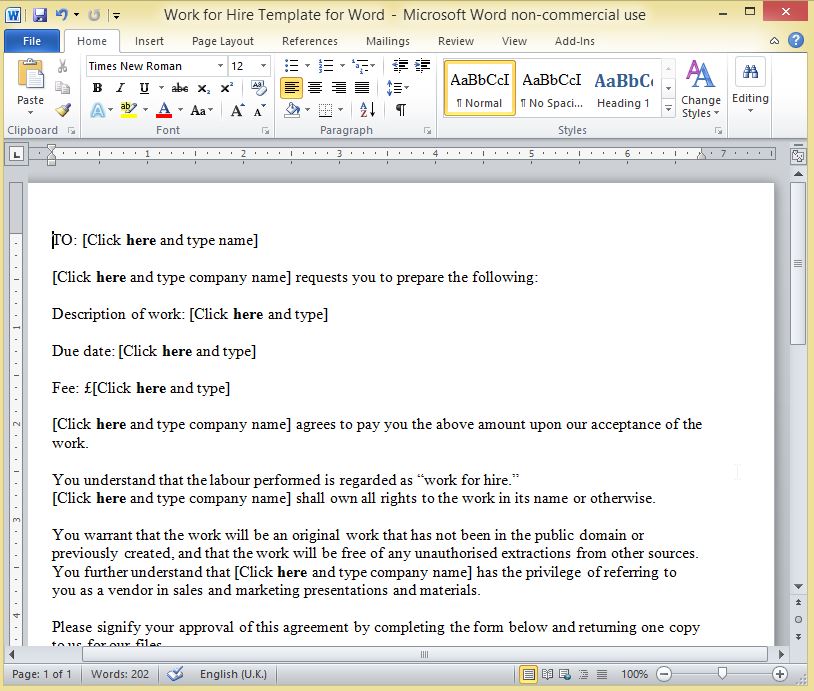This screenshot has height=691, width=814.
Task: Toggle Show/Hide paragraph marks
Action: (x=400, y=110)
